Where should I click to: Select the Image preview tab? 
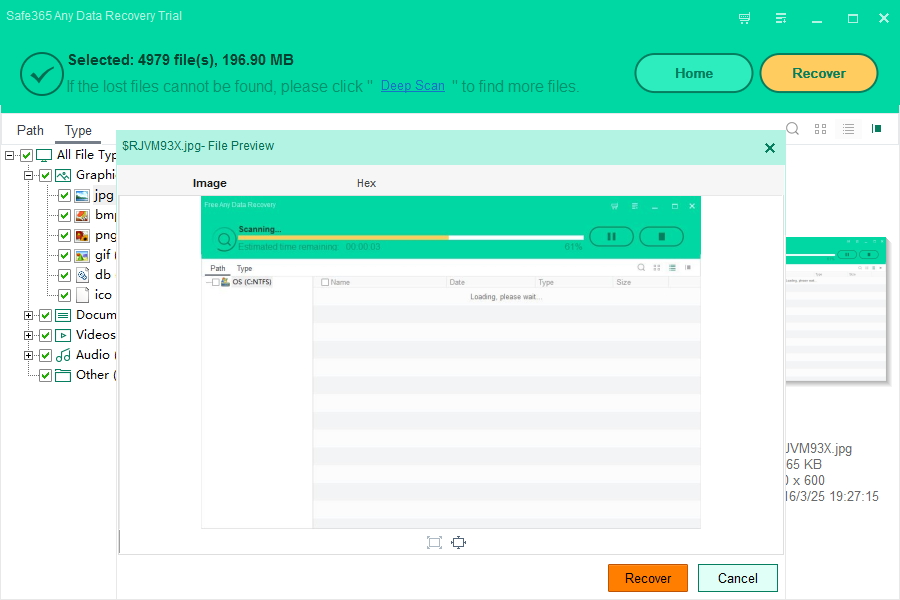point(210,183)
